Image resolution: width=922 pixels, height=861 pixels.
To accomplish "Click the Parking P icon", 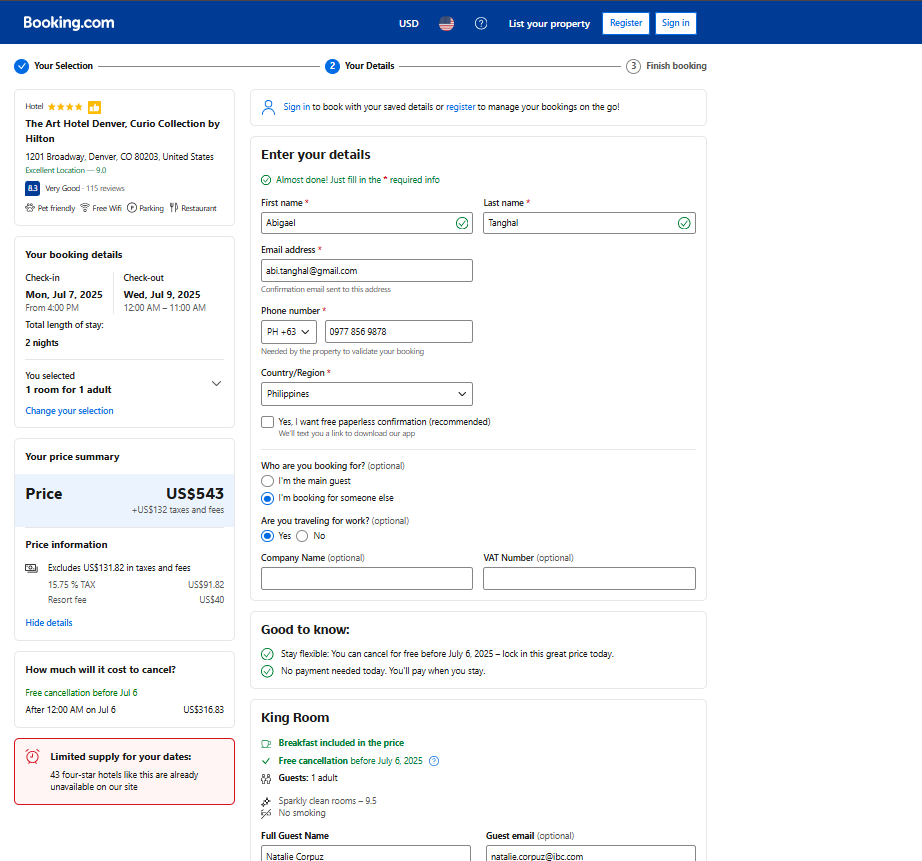I will [132, 208].
